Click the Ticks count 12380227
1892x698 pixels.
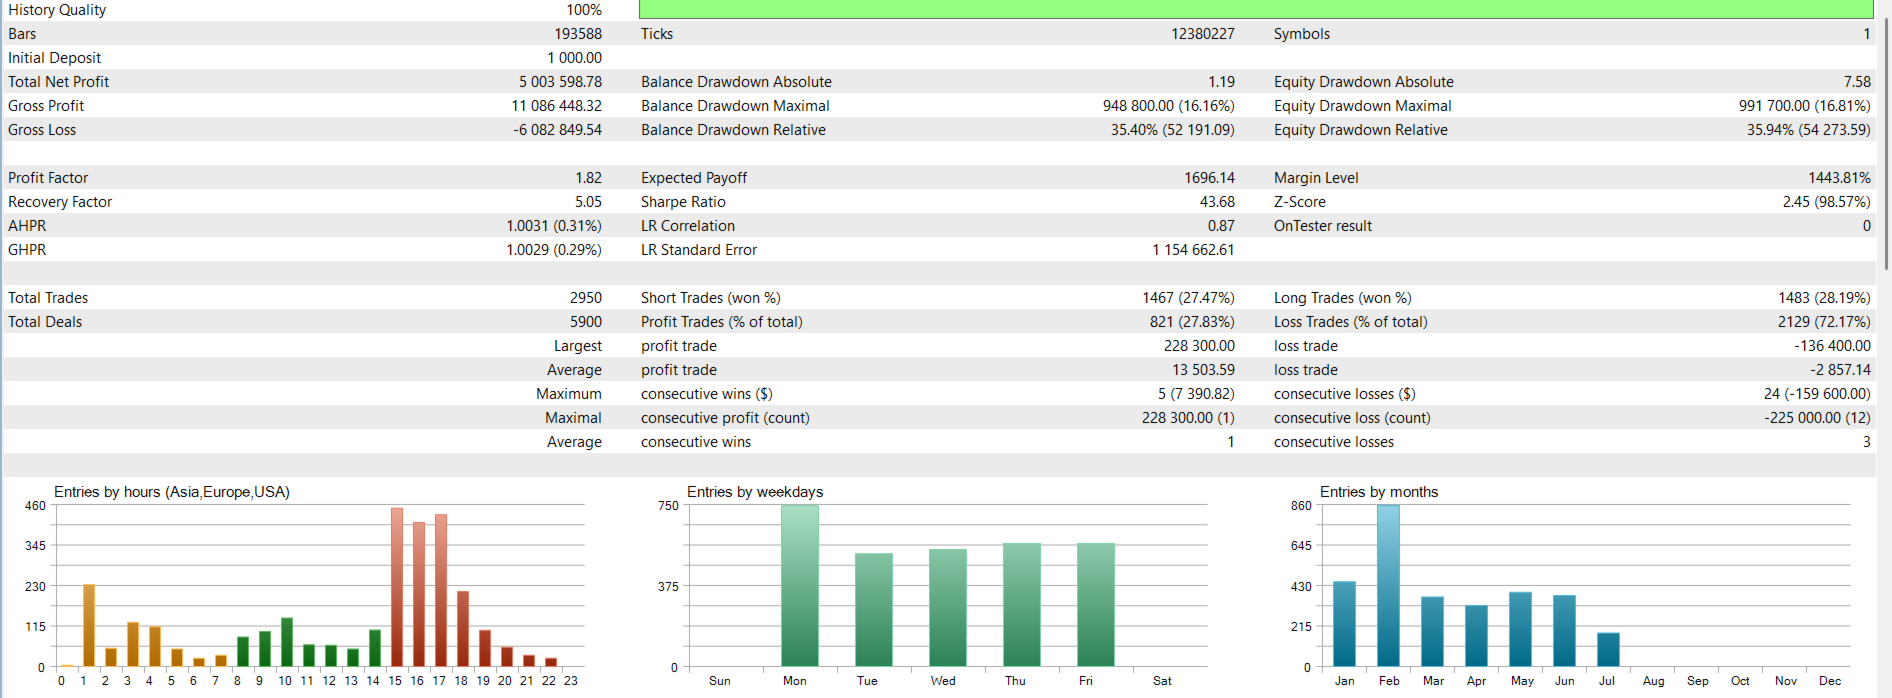[x=1202, y=34]
